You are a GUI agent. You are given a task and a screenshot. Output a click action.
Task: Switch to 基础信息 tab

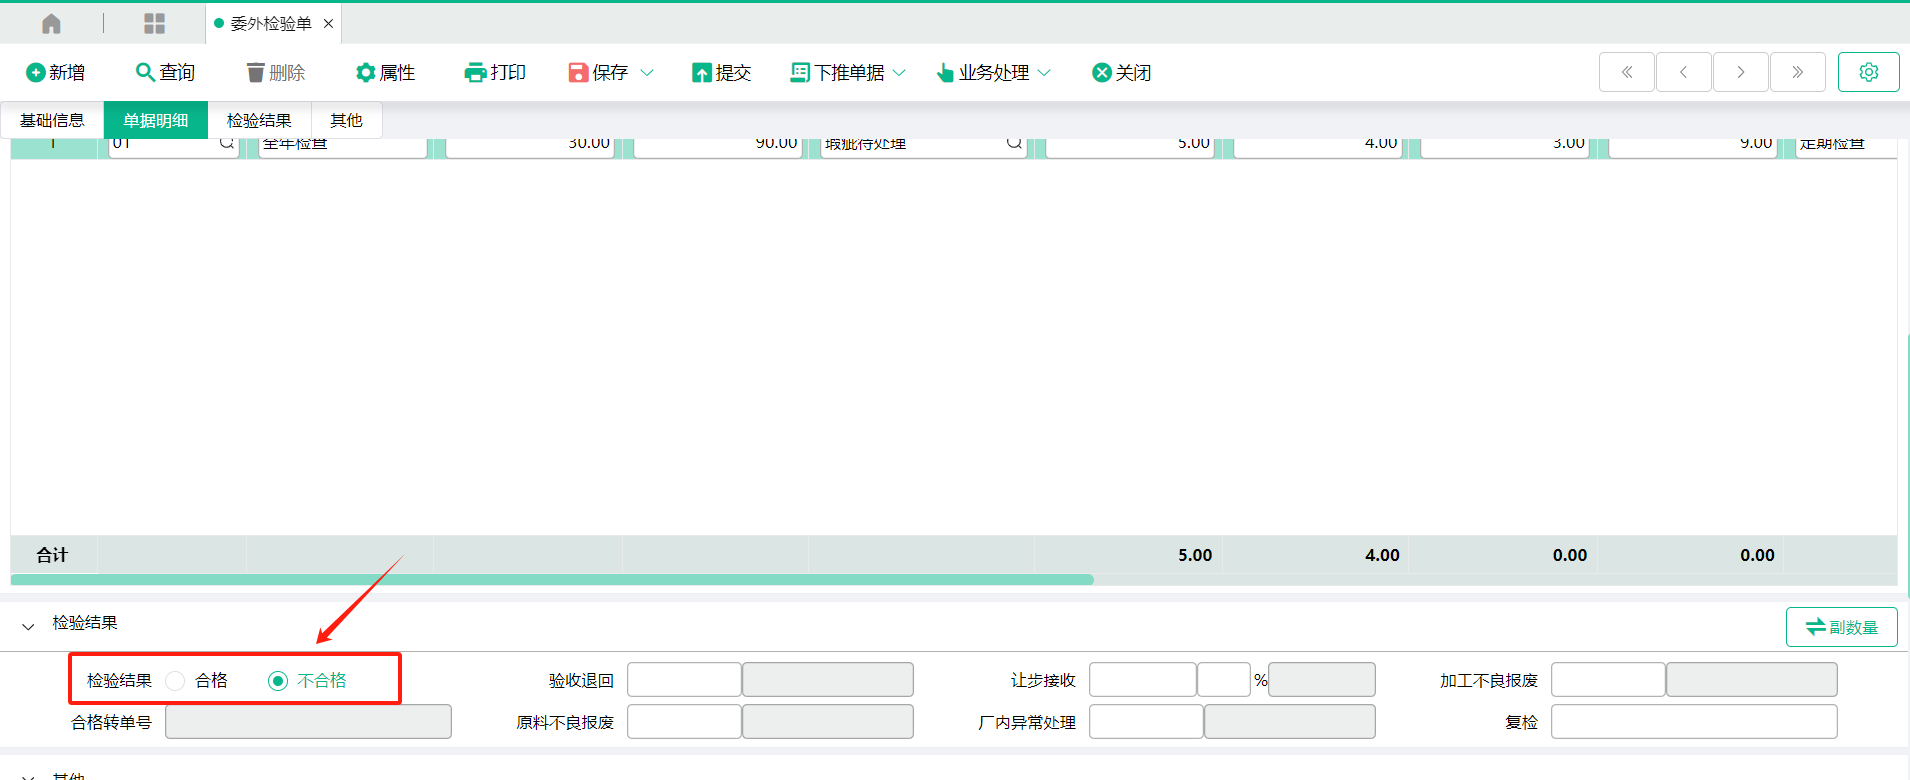pyautogui.click(x=52, y=120)
